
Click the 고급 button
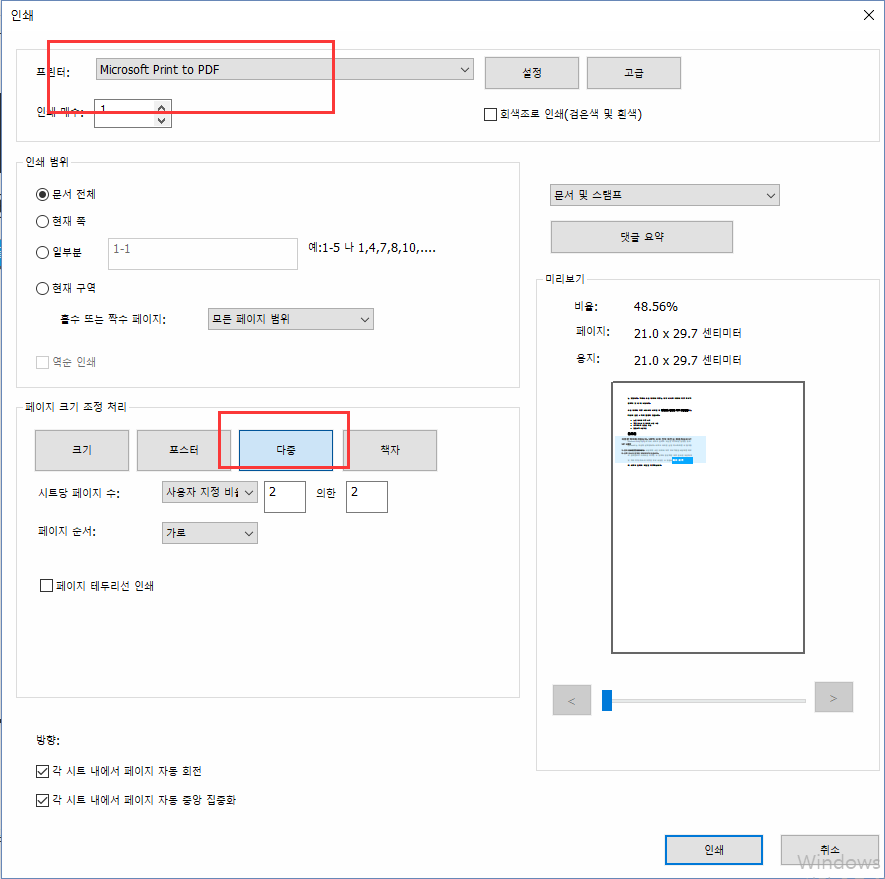pos(633,73)
